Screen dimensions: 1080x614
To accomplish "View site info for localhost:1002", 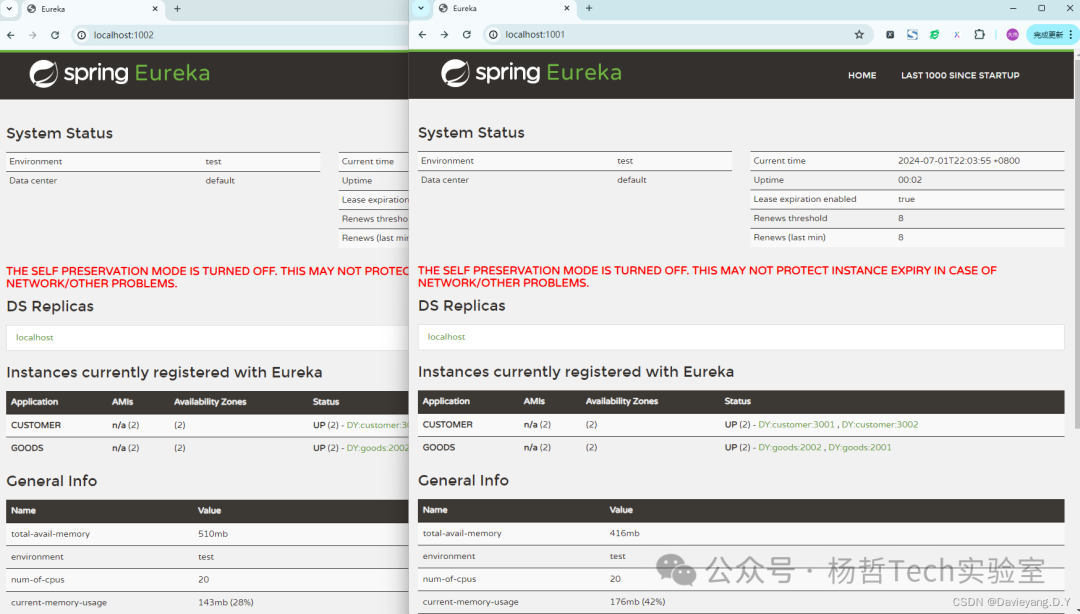I will [82, 35].
